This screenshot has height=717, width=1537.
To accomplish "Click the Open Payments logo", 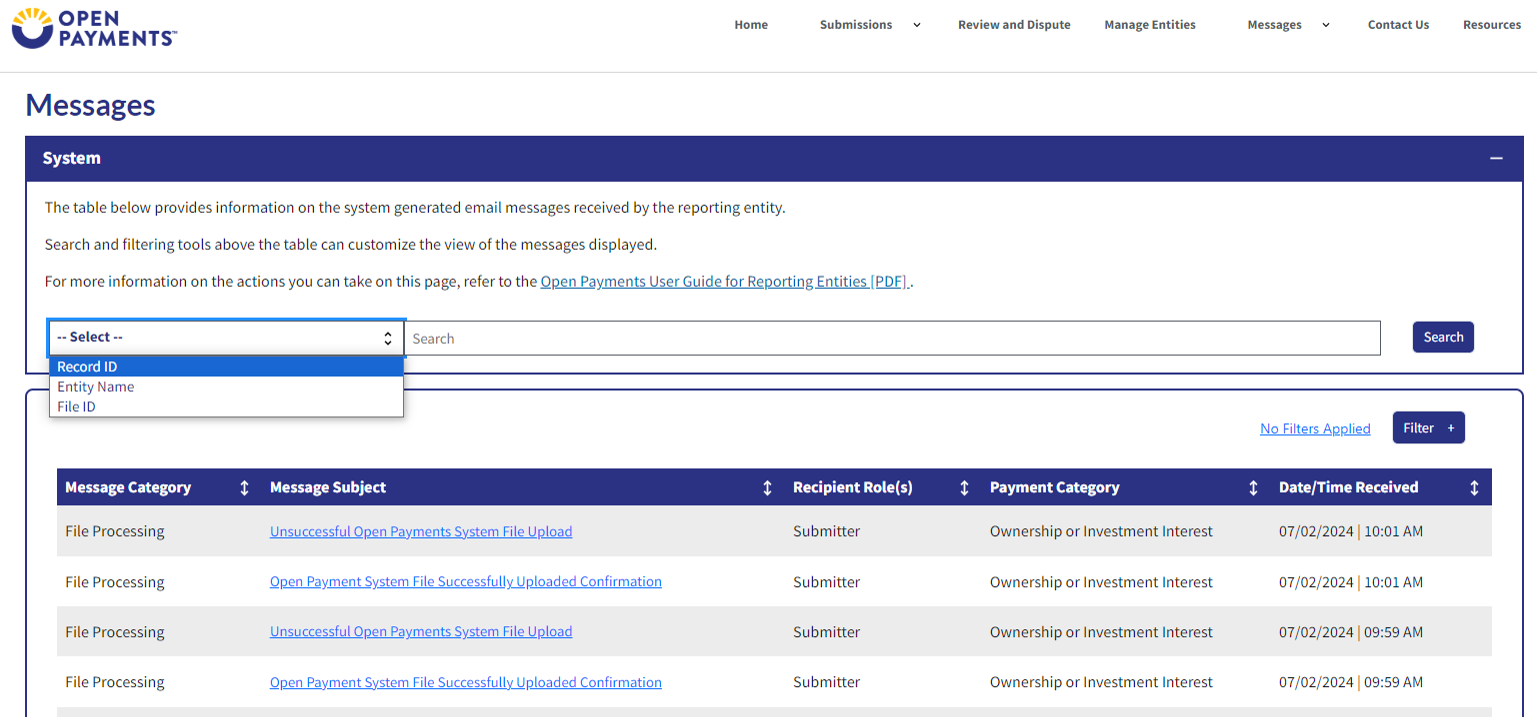I will (x=94, y=28).
